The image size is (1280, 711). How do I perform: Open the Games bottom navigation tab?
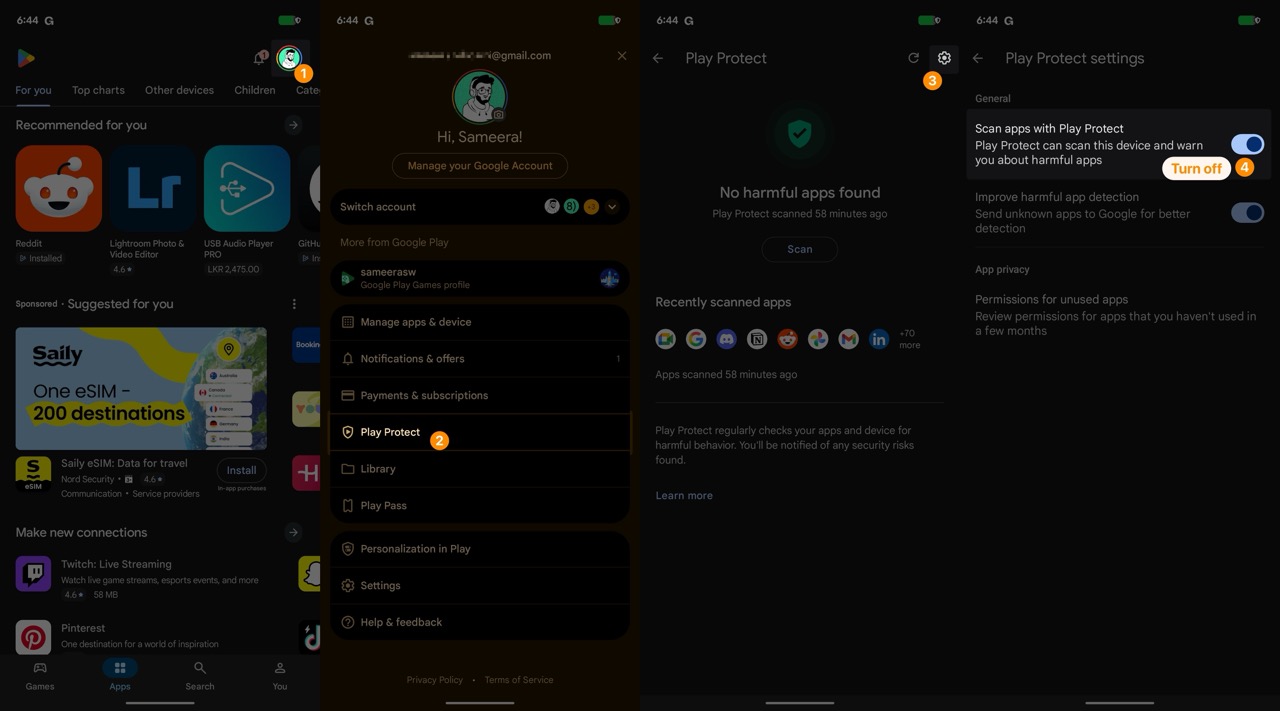pyautogui.click(x=40, y=675)
